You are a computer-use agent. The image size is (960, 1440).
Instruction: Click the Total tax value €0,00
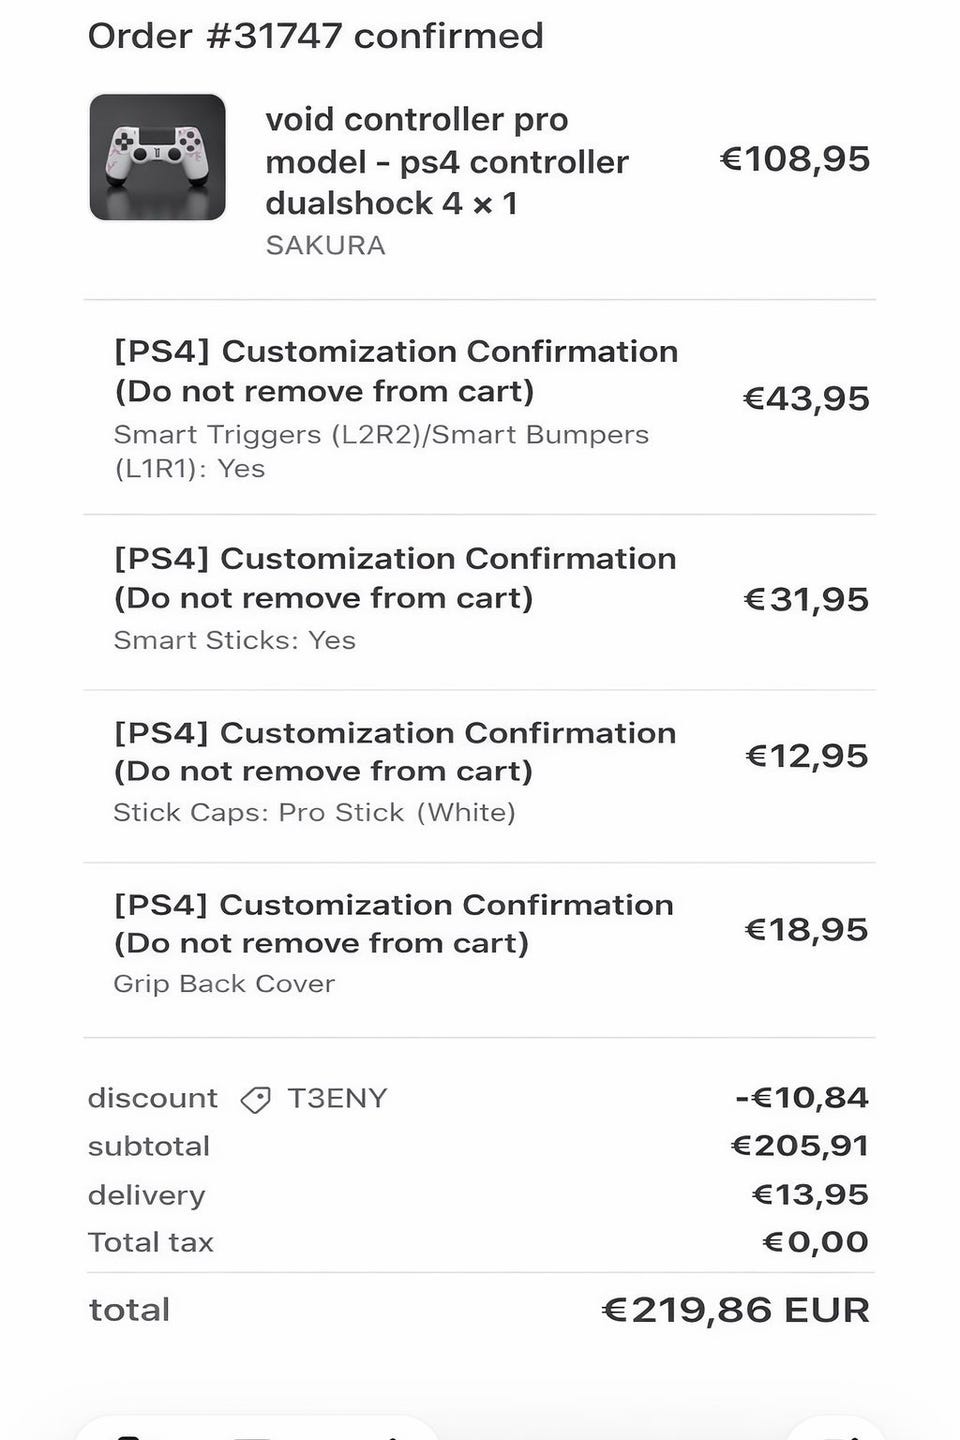pyautogui.click(x=815, y=1242)
